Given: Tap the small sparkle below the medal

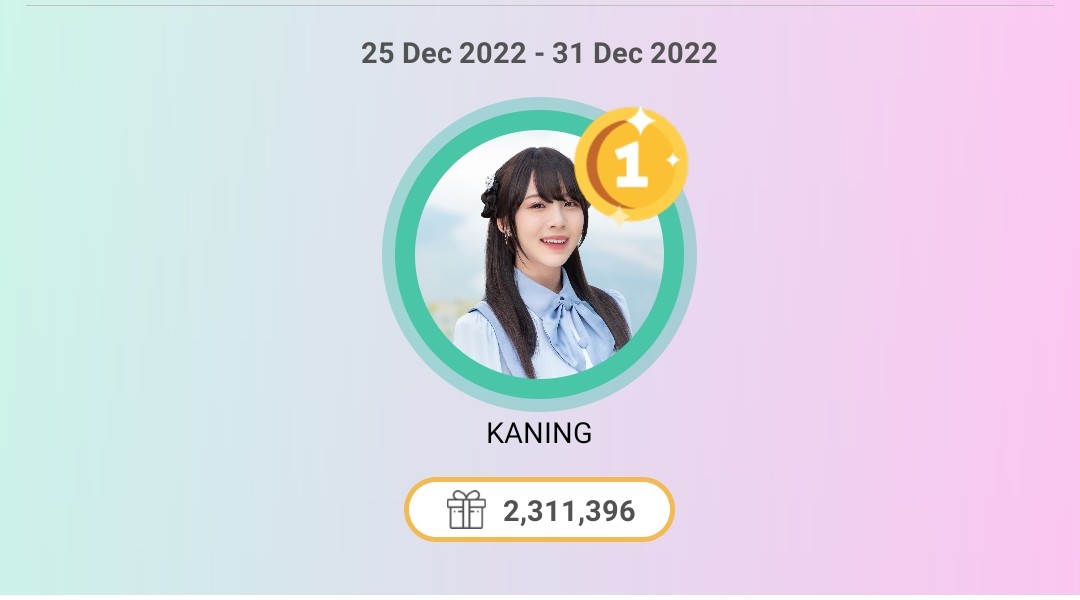Looking at the screenshot, I should tap(620, 216).
